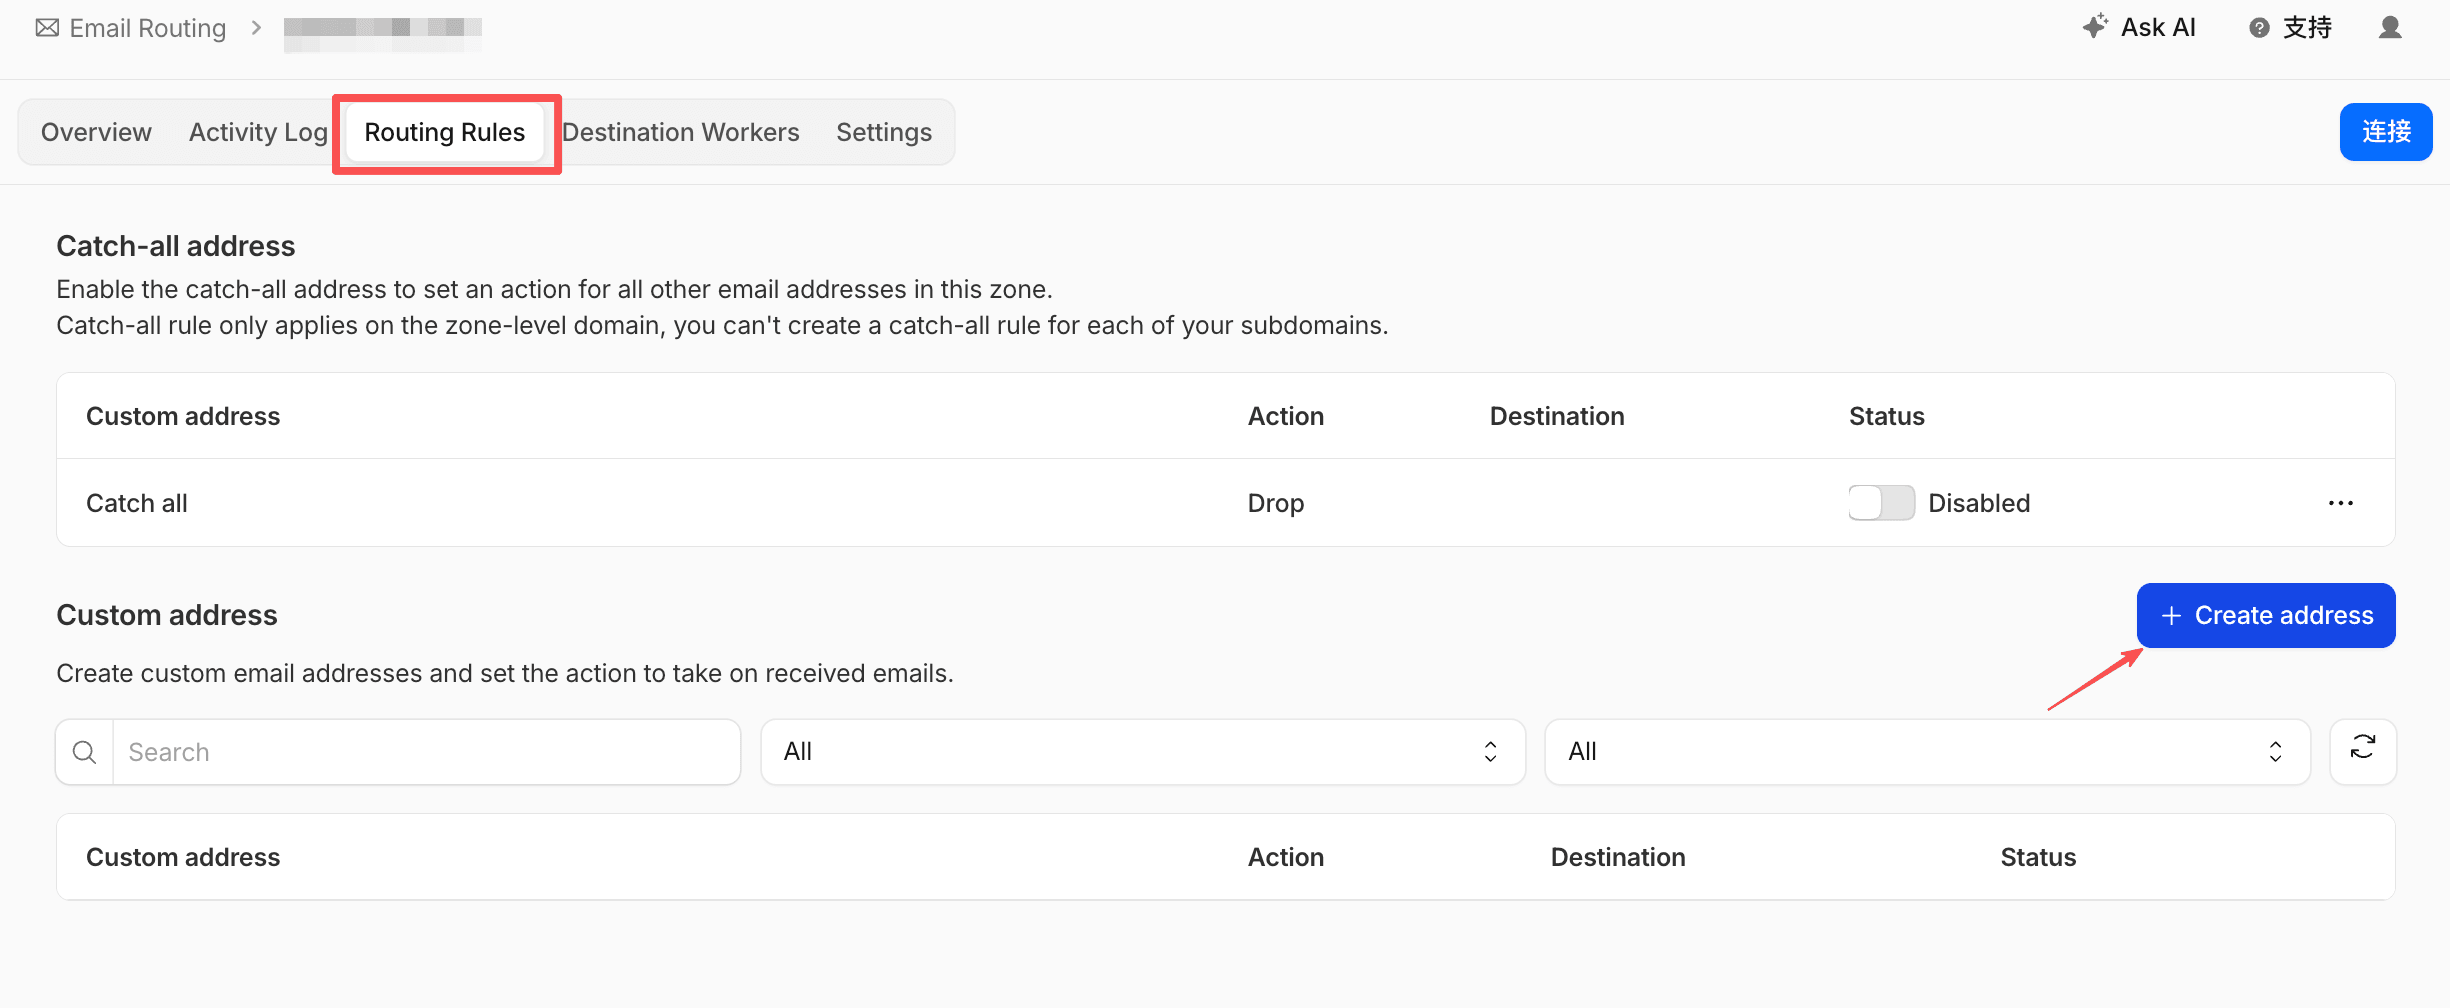
Task: Expand the first All filter dropdown
Action: 1143,752
